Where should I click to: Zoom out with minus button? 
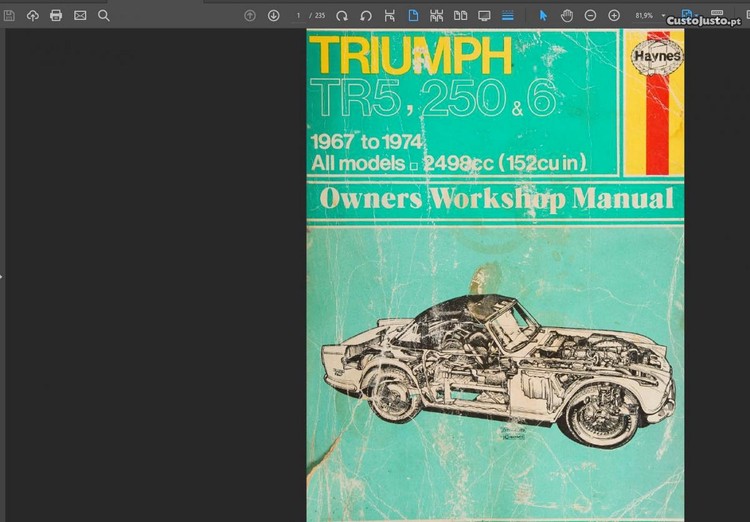tap(590, 16)
